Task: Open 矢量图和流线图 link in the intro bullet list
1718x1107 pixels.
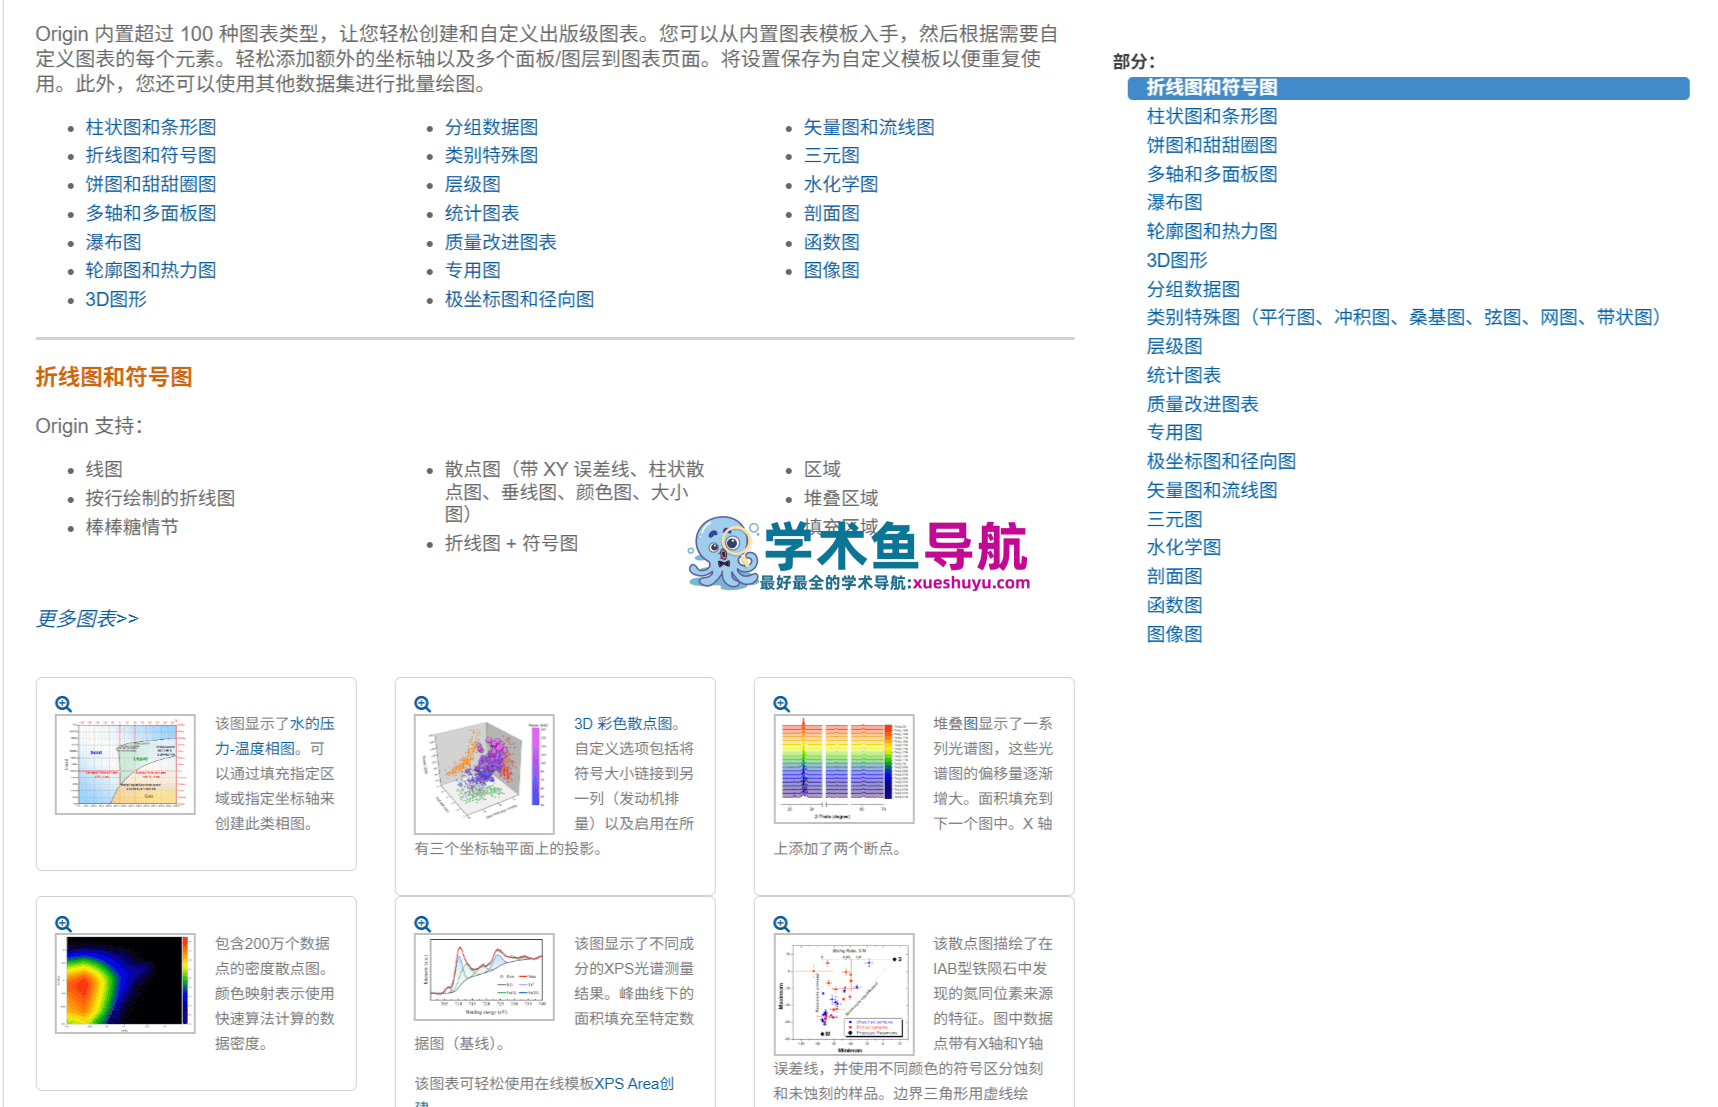Action: point(870,128)
